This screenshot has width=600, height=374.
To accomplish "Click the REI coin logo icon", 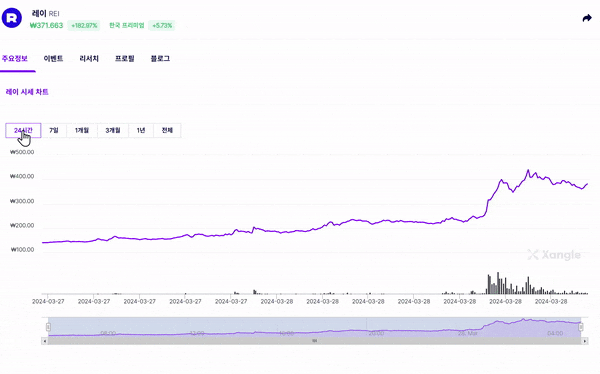I will 12,18.
